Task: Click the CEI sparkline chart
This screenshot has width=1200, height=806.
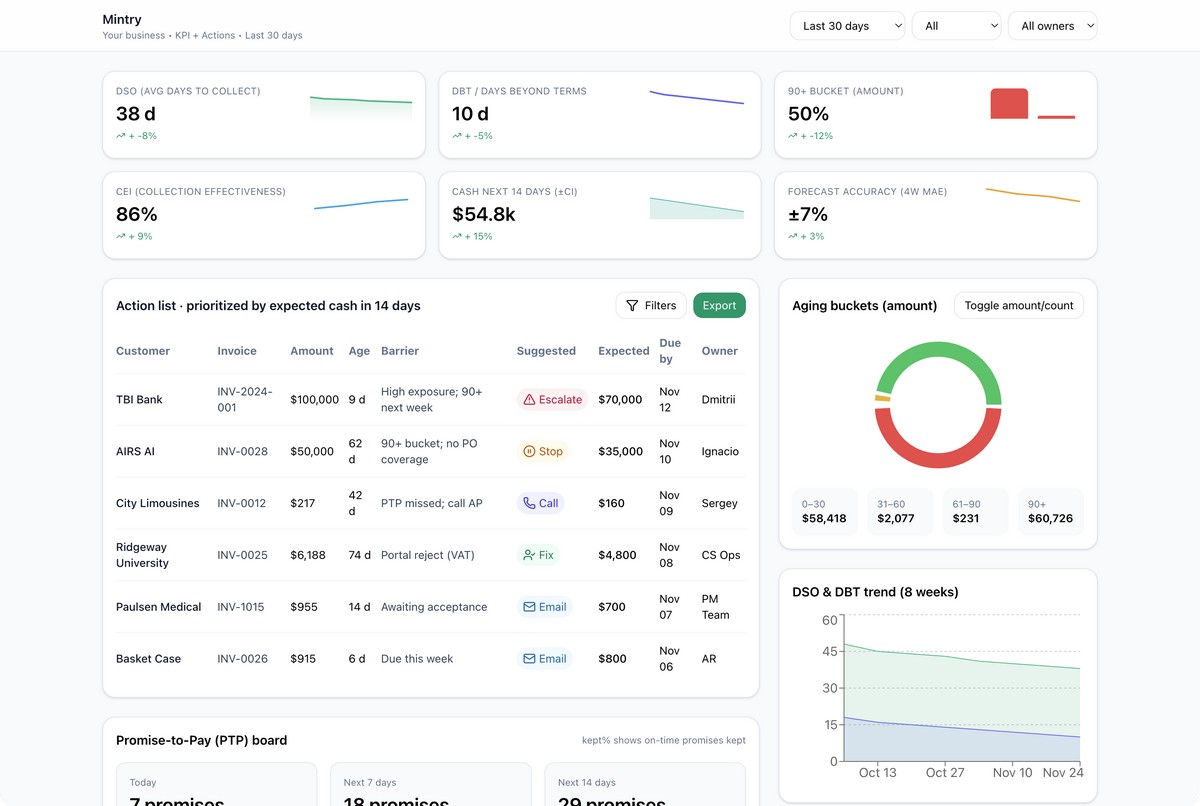Action: coord(361,204)
